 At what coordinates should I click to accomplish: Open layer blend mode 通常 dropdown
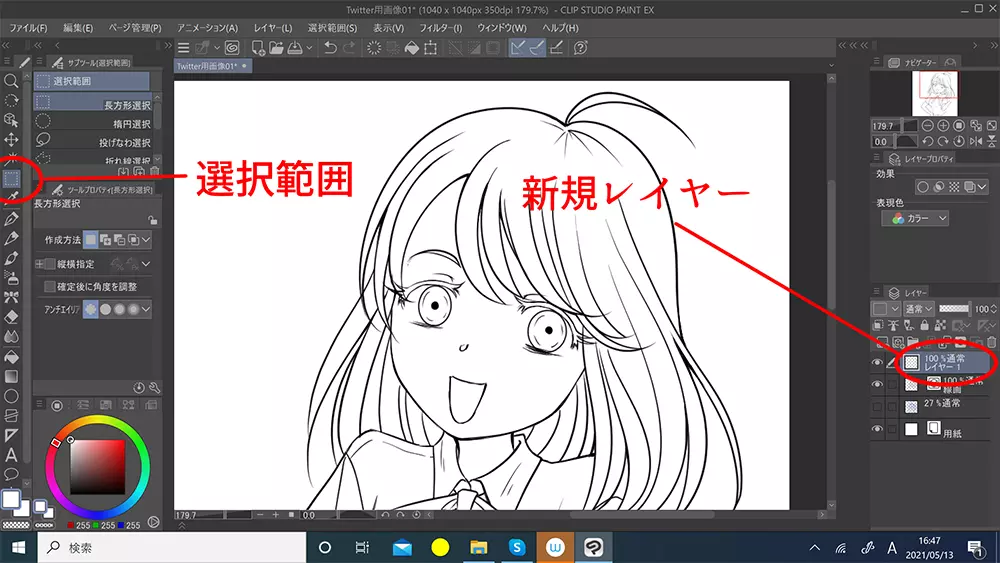pyautogui.click(x=919, y=309)
